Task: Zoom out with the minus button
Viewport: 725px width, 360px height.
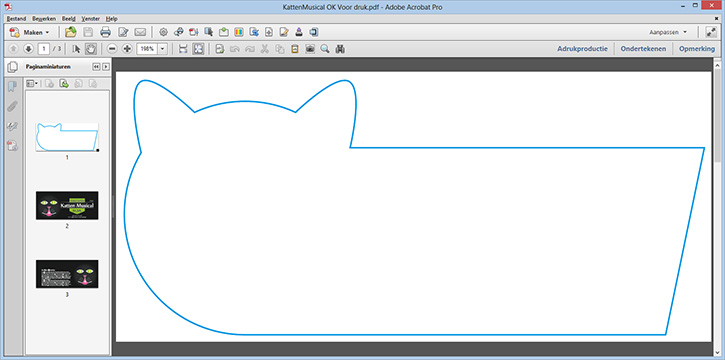Action: (x=112, y=49)
